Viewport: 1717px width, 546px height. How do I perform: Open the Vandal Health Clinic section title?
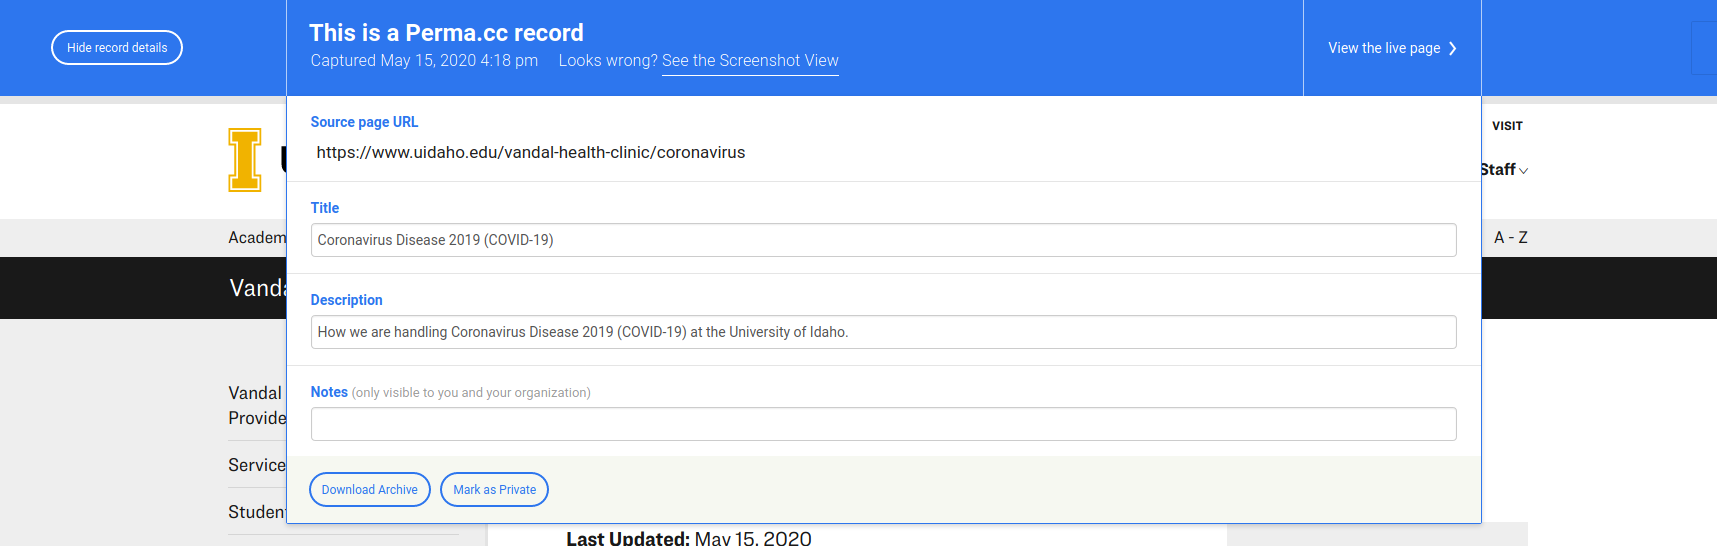pyautogui.click(x=257, y=288)
